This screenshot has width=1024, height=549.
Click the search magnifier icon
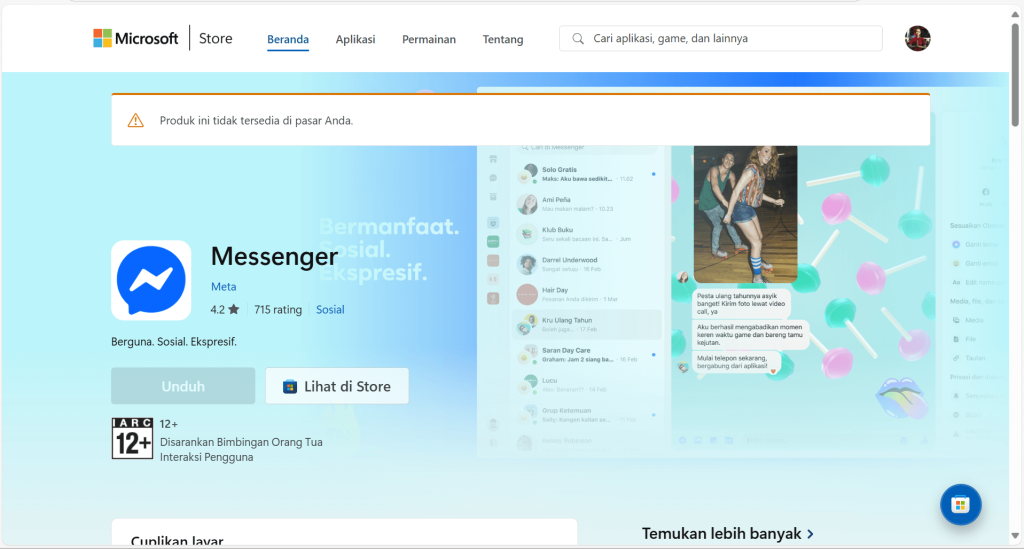click(578, 39)
